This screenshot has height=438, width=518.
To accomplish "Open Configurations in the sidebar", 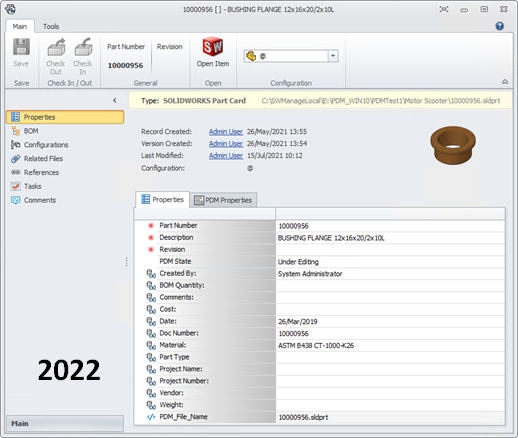I will (40, 145).
